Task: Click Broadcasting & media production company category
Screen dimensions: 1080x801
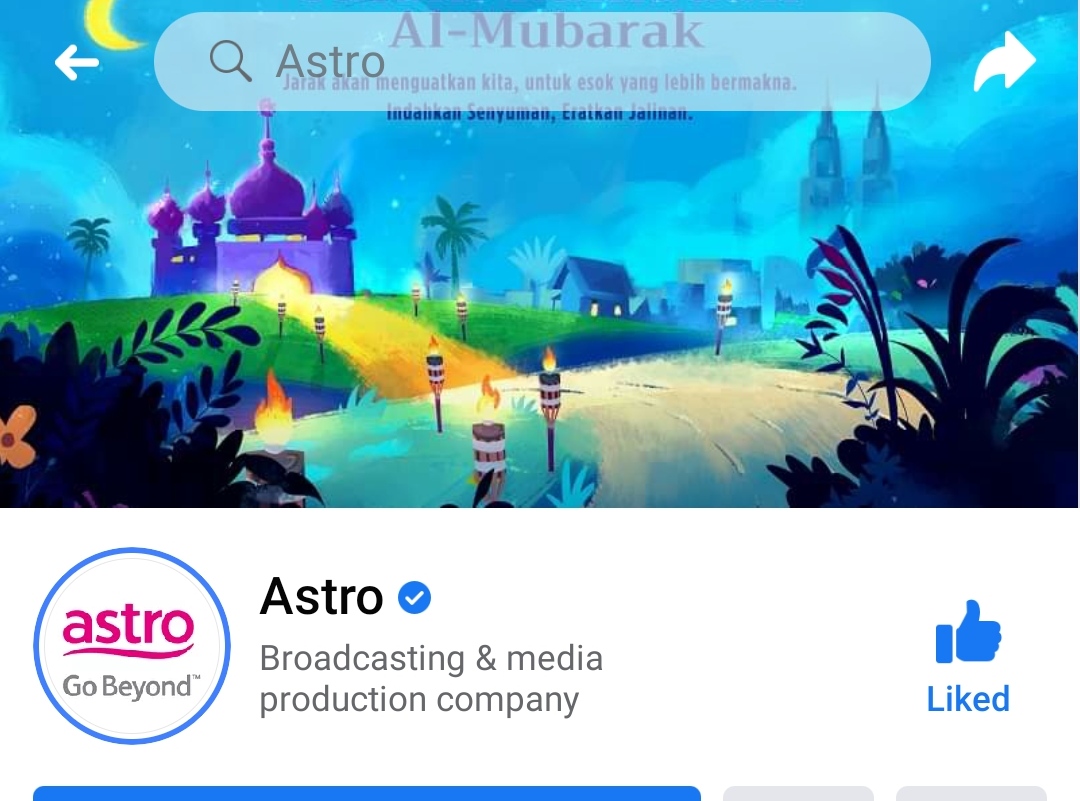Action: [431, 678]
